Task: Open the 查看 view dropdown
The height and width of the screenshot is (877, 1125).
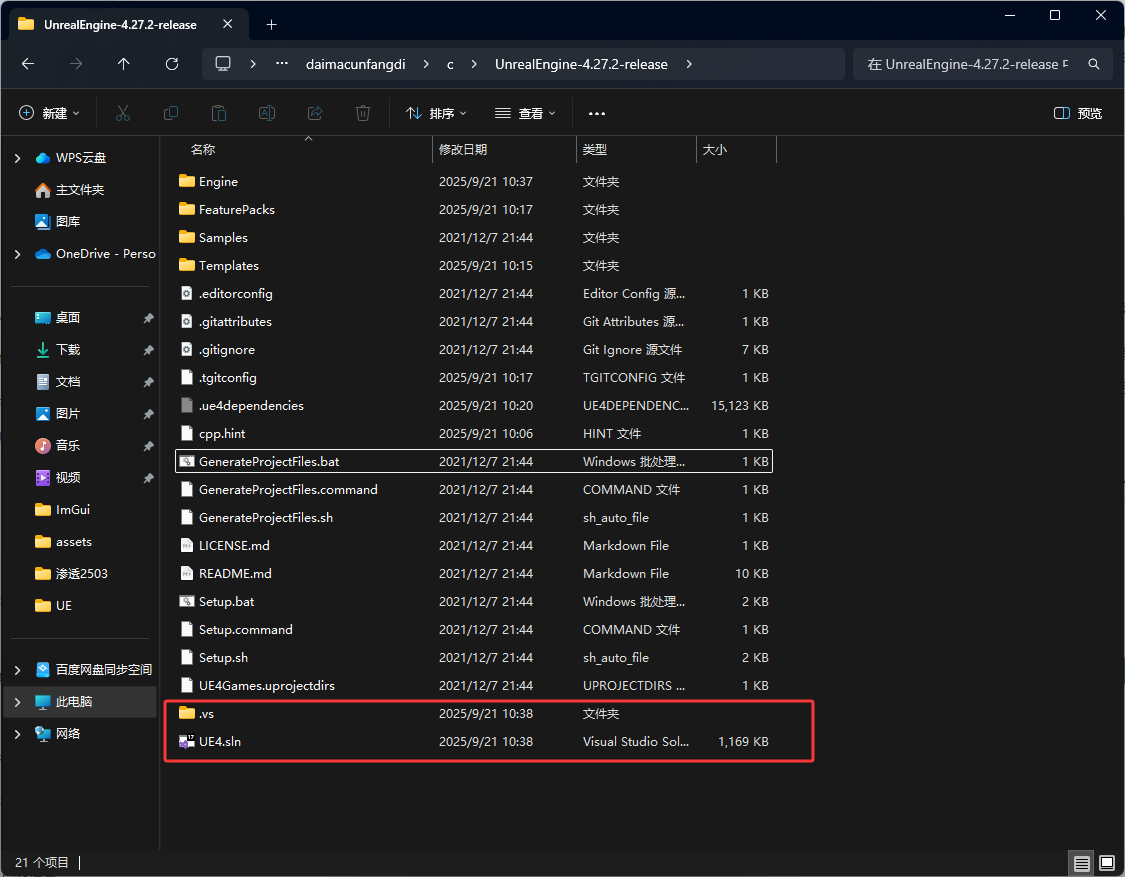Action: click(x=525, y=113)
